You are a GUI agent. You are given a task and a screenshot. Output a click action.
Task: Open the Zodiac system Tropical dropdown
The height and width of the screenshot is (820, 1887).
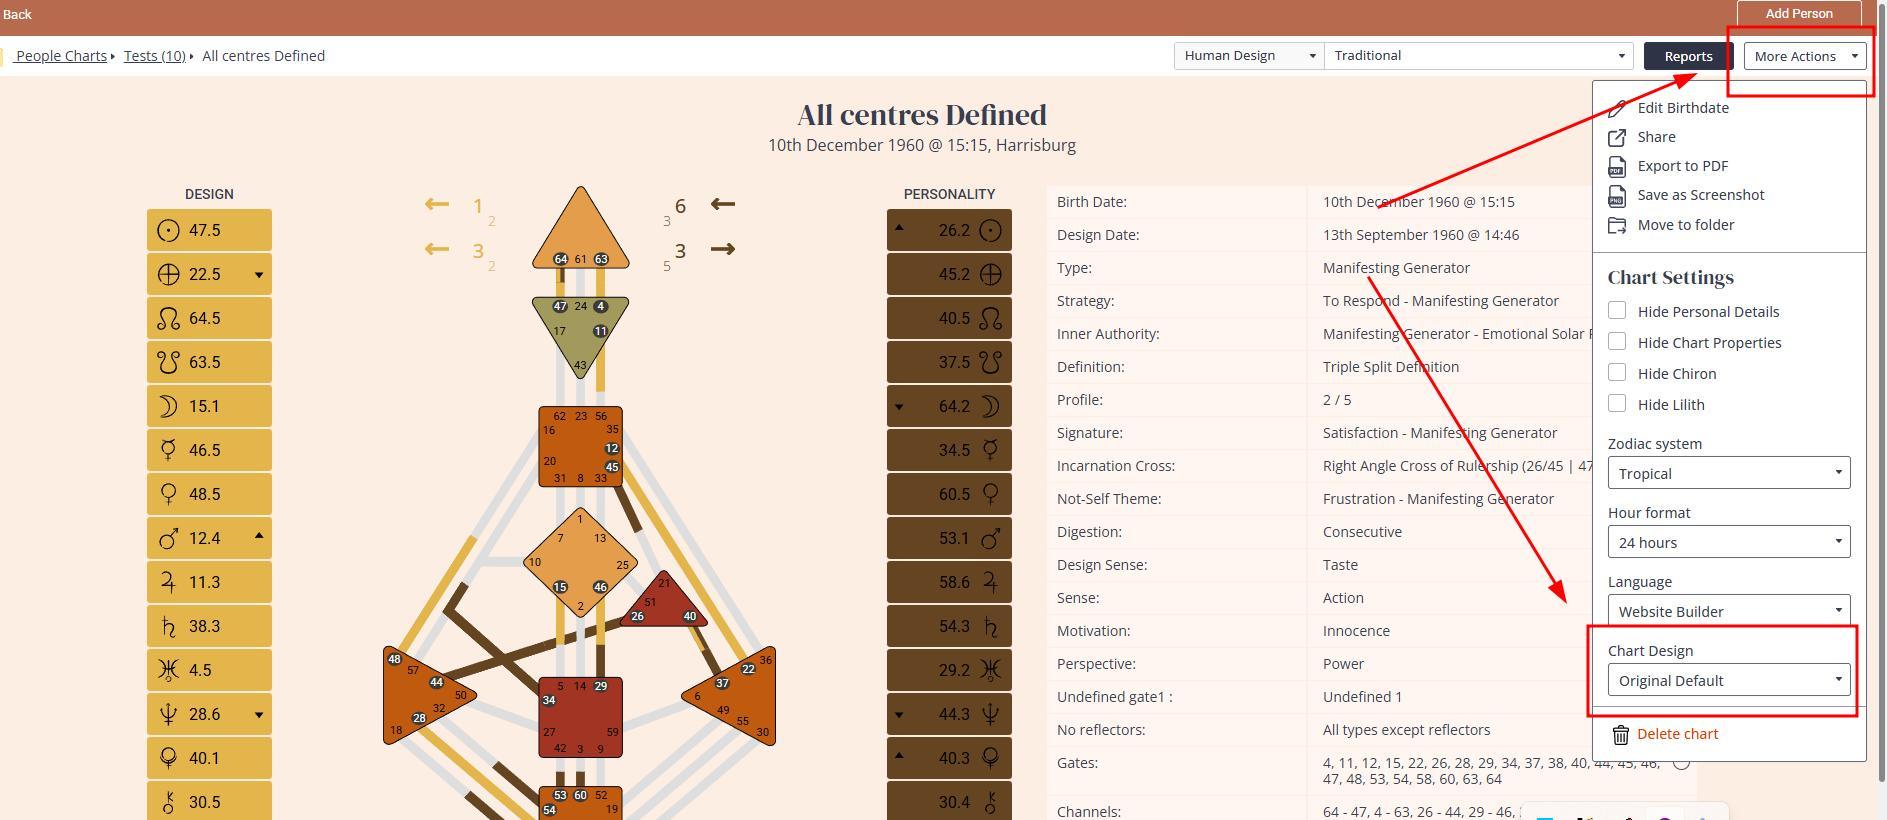(1728, 473)
